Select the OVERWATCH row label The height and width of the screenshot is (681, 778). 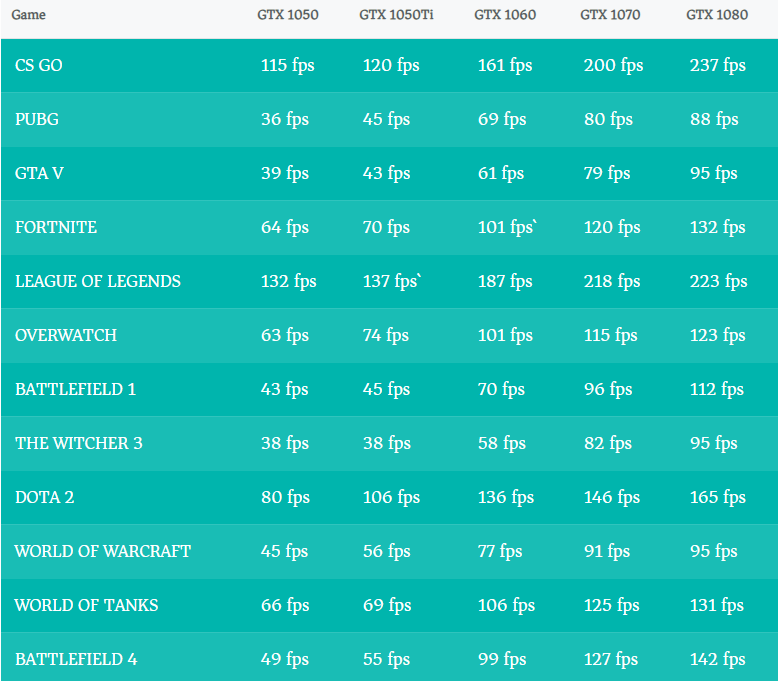[x=66, y=335]
